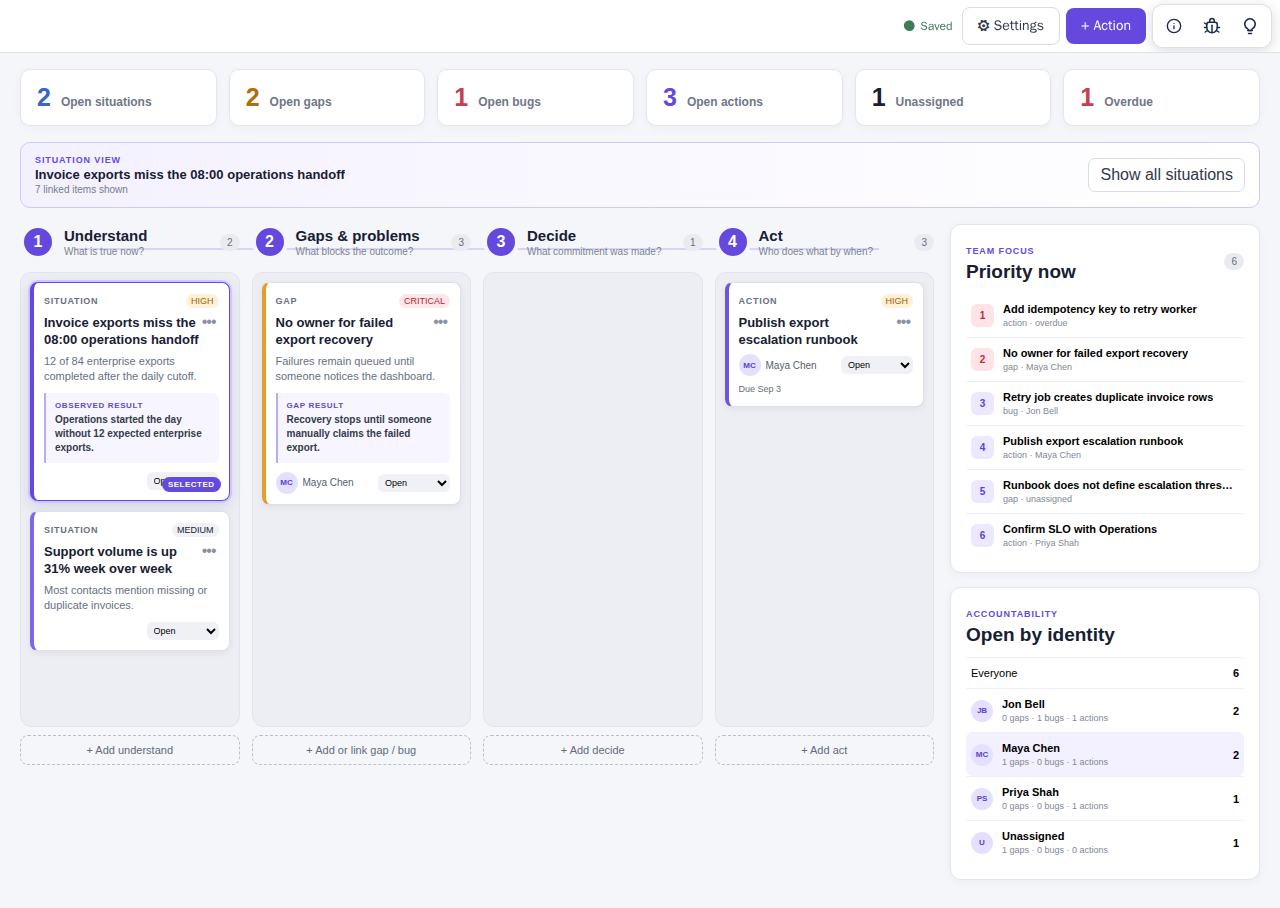Open status dropdown on No owner gap card
Image resolution: width=1280 pixels, height=908 pixels.
414,483
